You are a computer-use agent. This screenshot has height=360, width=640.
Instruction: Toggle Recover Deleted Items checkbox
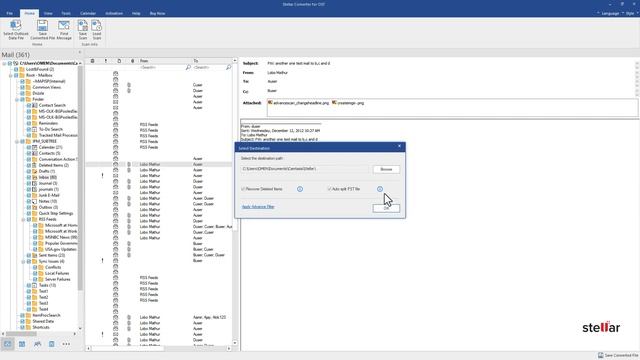[243, 189]
